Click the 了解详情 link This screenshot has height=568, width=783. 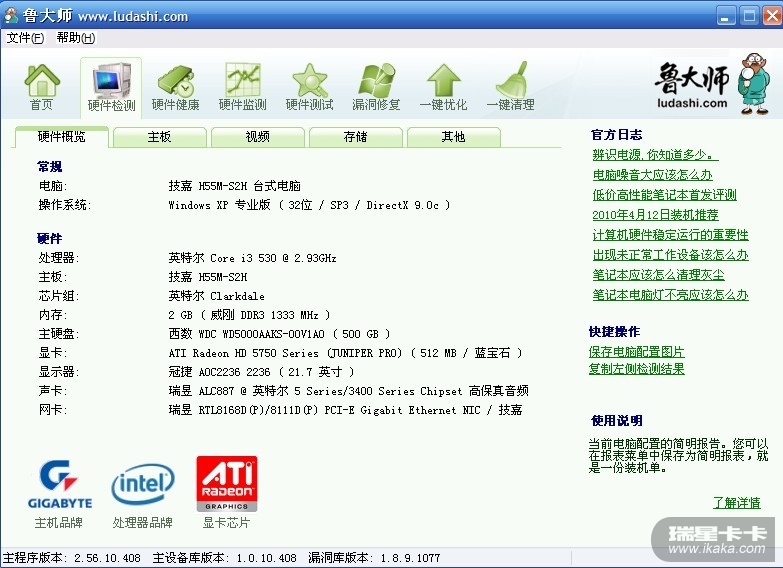coord(737,503)
